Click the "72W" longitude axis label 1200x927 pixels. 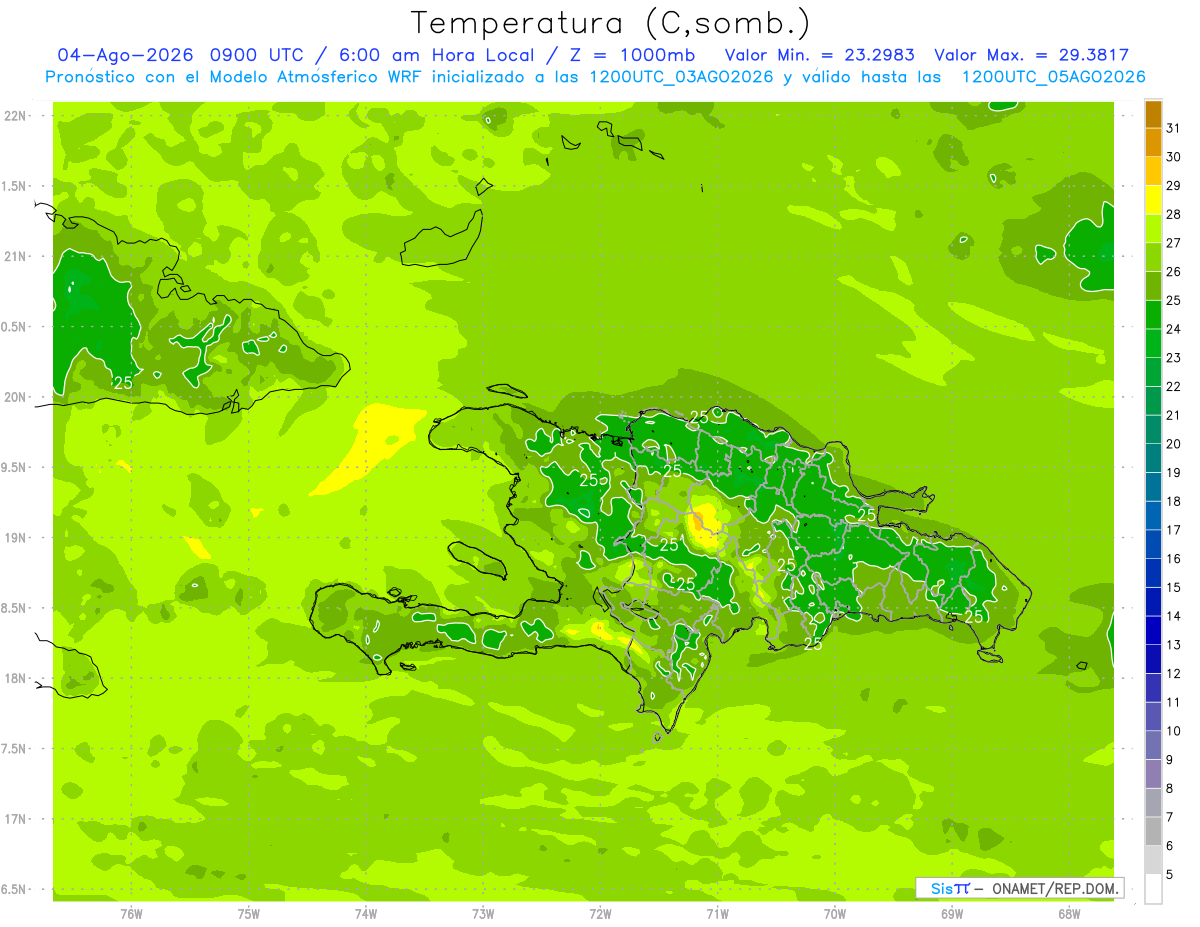click(x=600, y=913)
